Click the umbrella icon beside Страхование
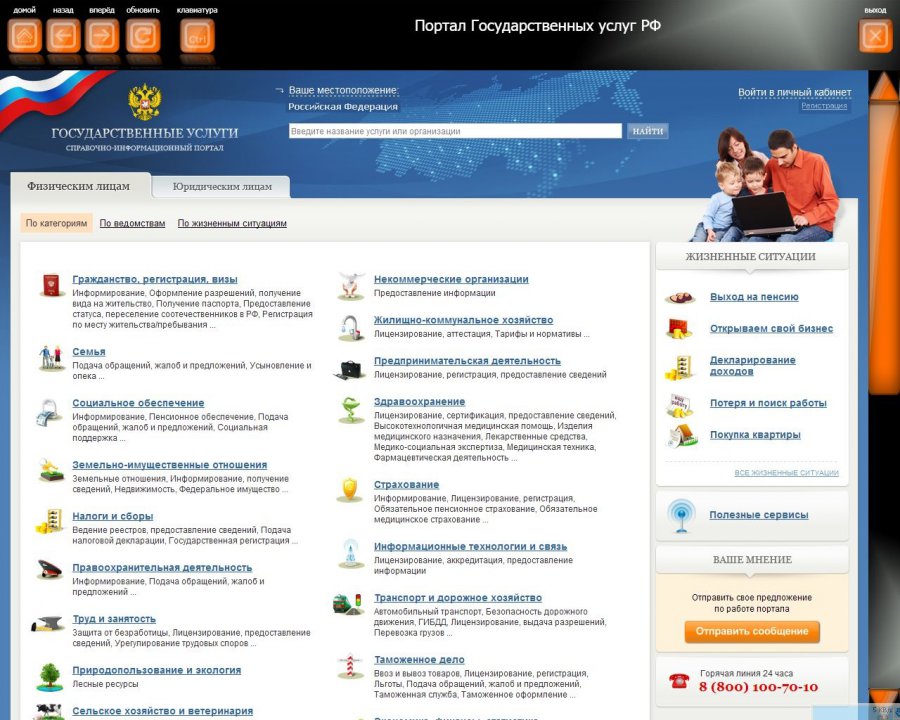Viewport: 900px width, 720px height. 350,490
